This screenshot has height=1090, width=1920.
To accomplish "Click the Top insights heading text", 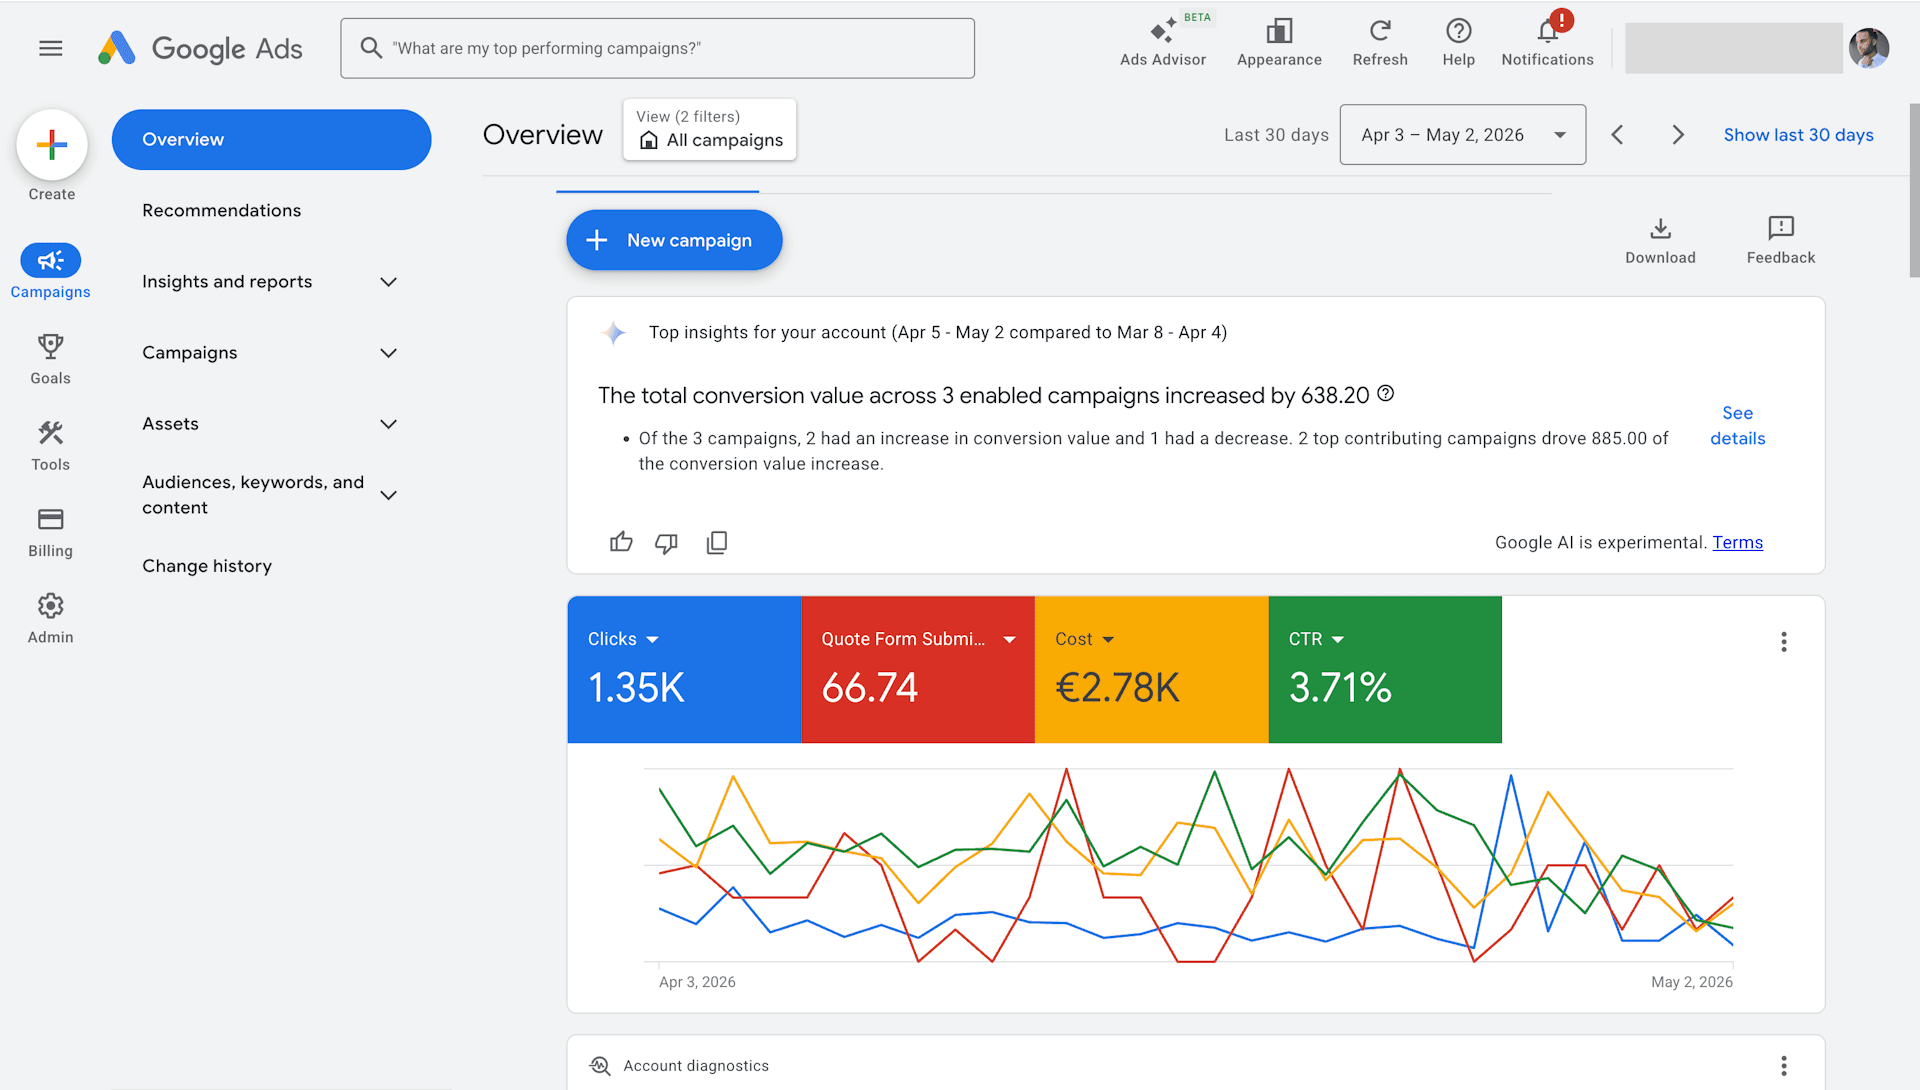I will (x=937, y=332).
